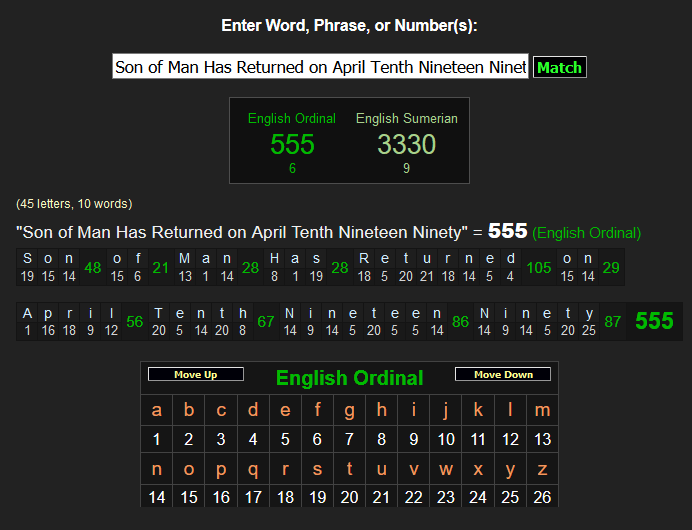Click the phrase input text field

pyautogui.click(x=320, y=68)
